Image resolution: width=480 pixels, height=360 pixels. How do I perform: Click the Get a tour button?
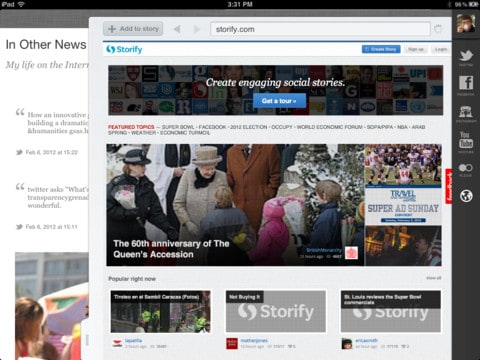pos(279,101)
